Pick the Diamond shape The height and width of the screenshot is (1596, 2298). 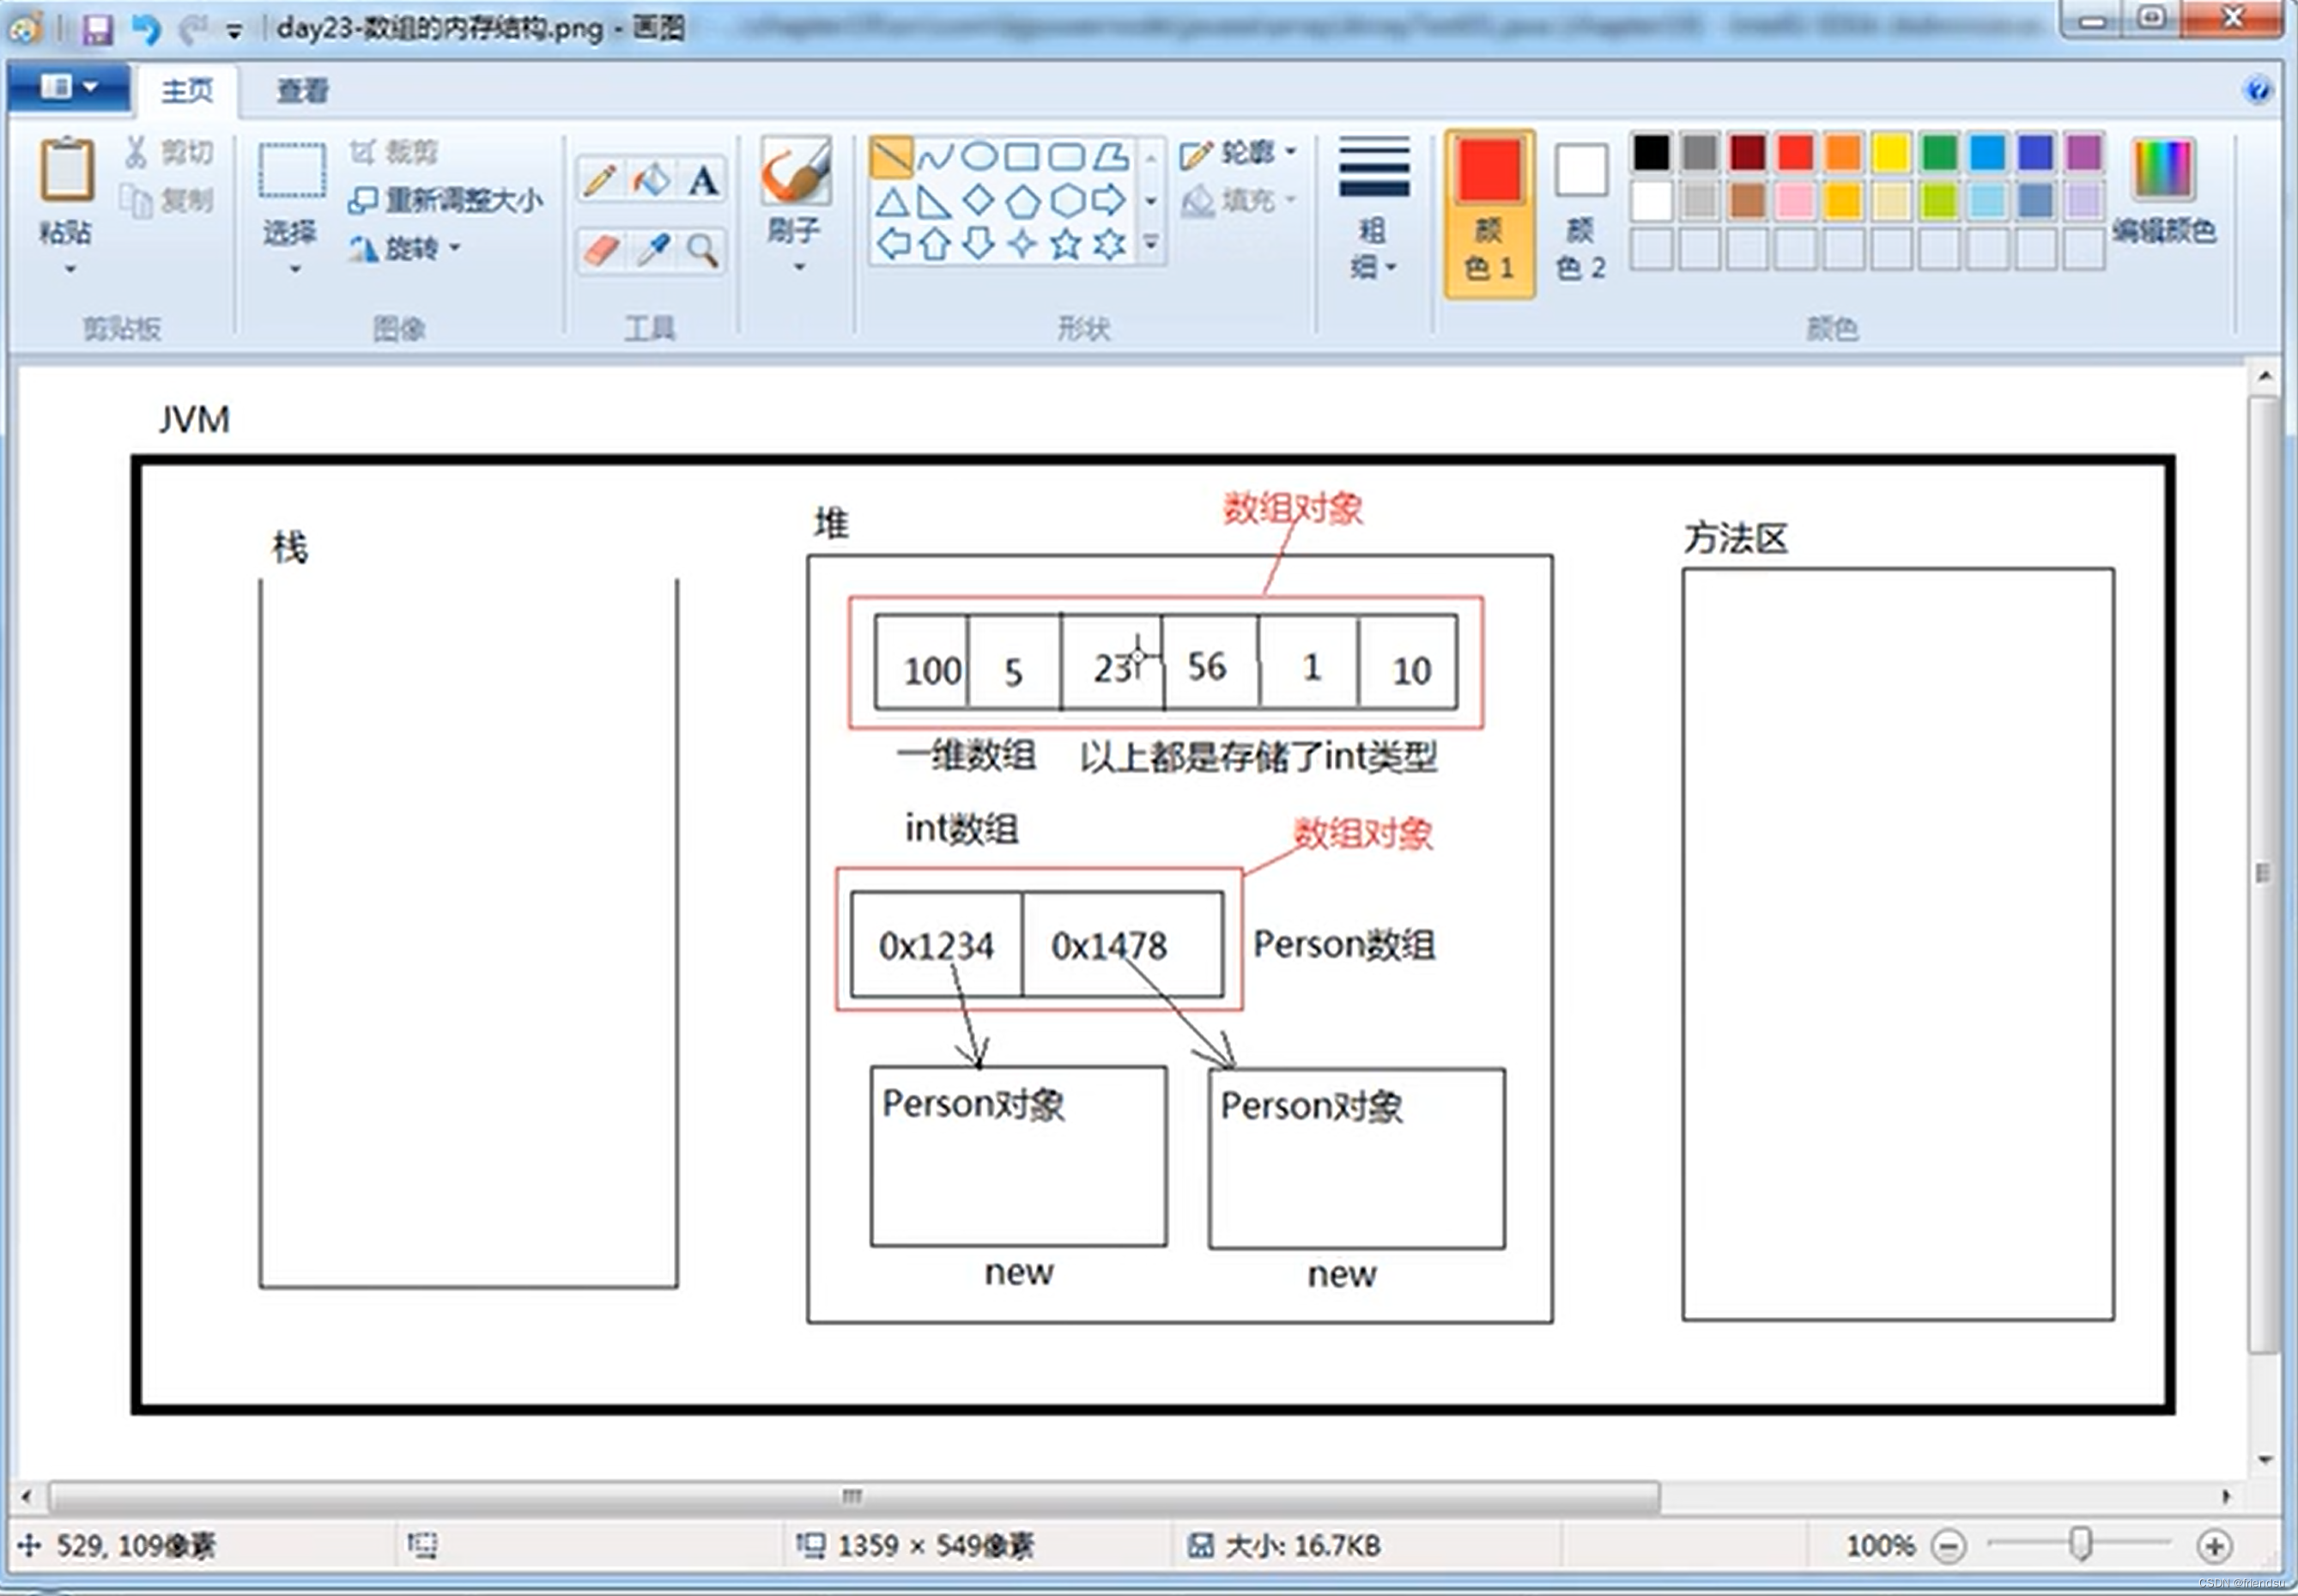click(978, 200)
